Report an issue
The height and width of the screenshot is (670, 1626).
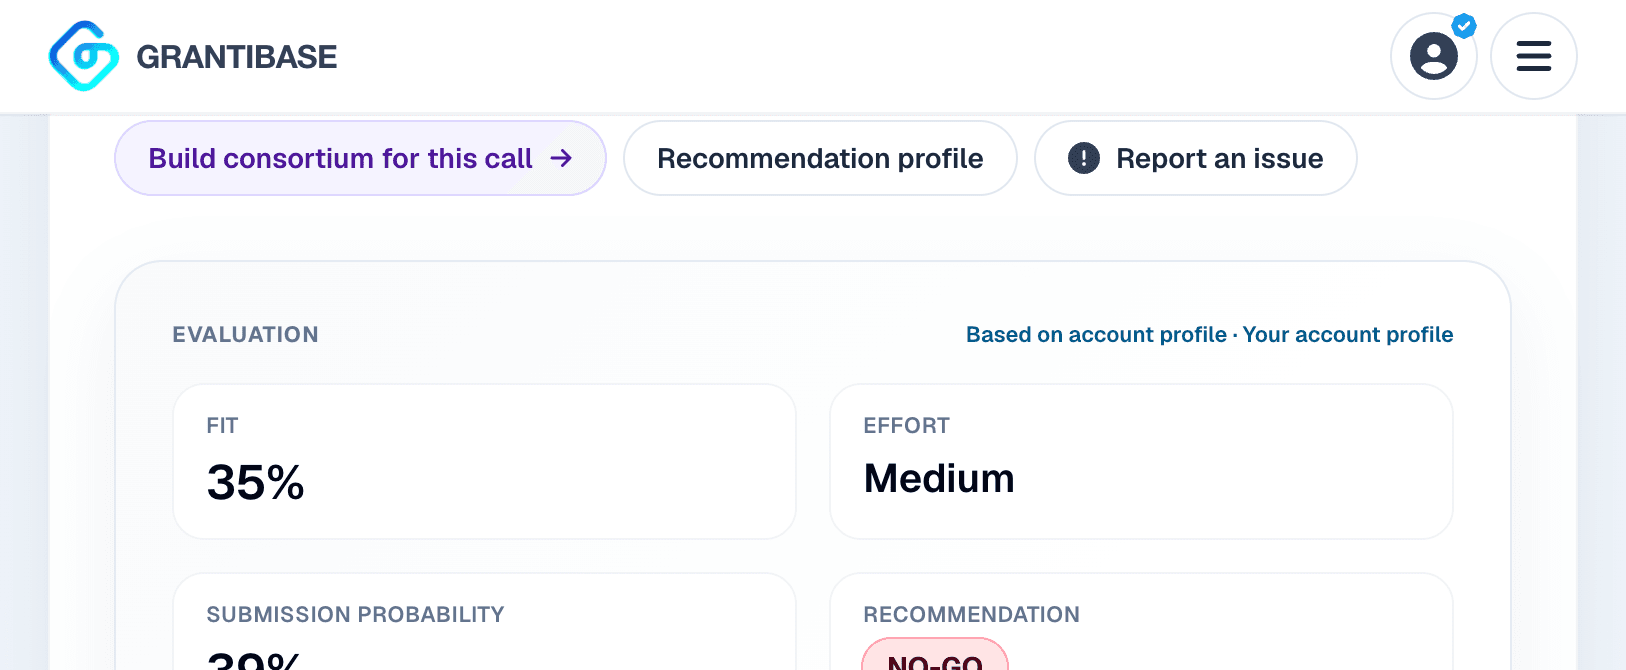pos(1196,158)
